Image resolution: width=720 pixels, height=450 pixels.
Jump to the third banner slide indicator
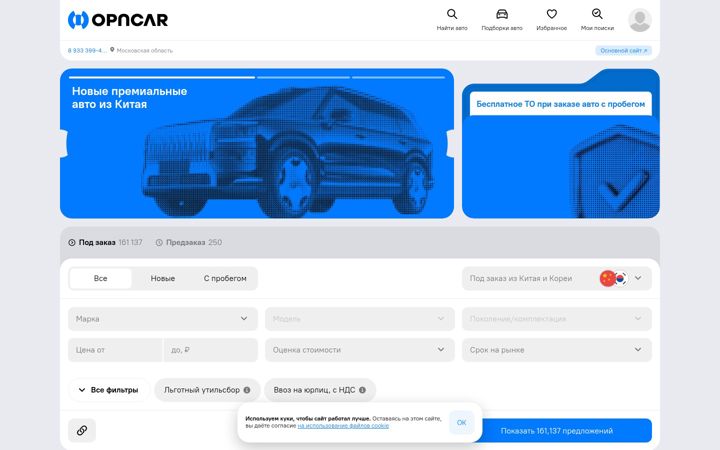398,78
